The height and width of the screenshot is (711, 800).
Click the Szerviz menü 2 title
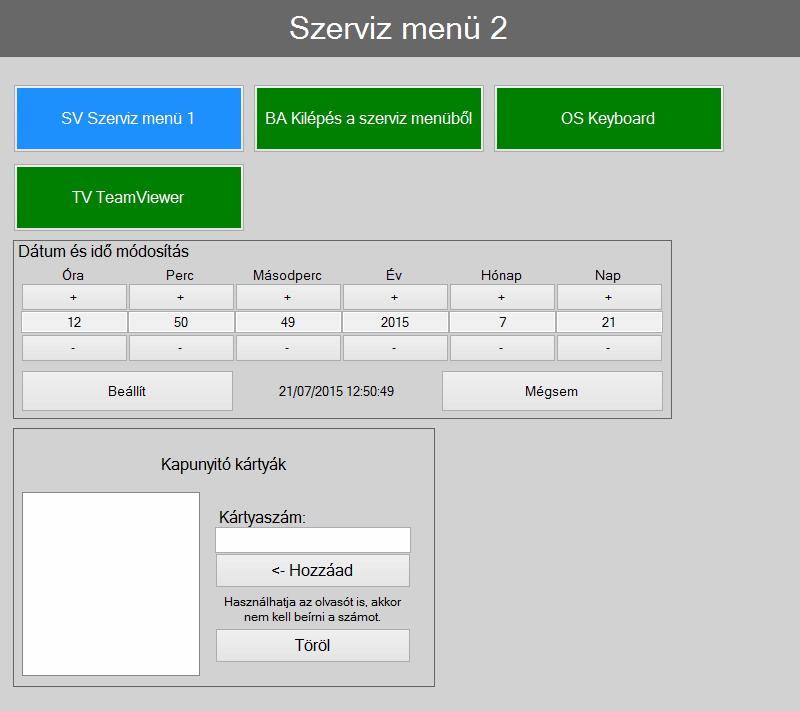point(398,28)
